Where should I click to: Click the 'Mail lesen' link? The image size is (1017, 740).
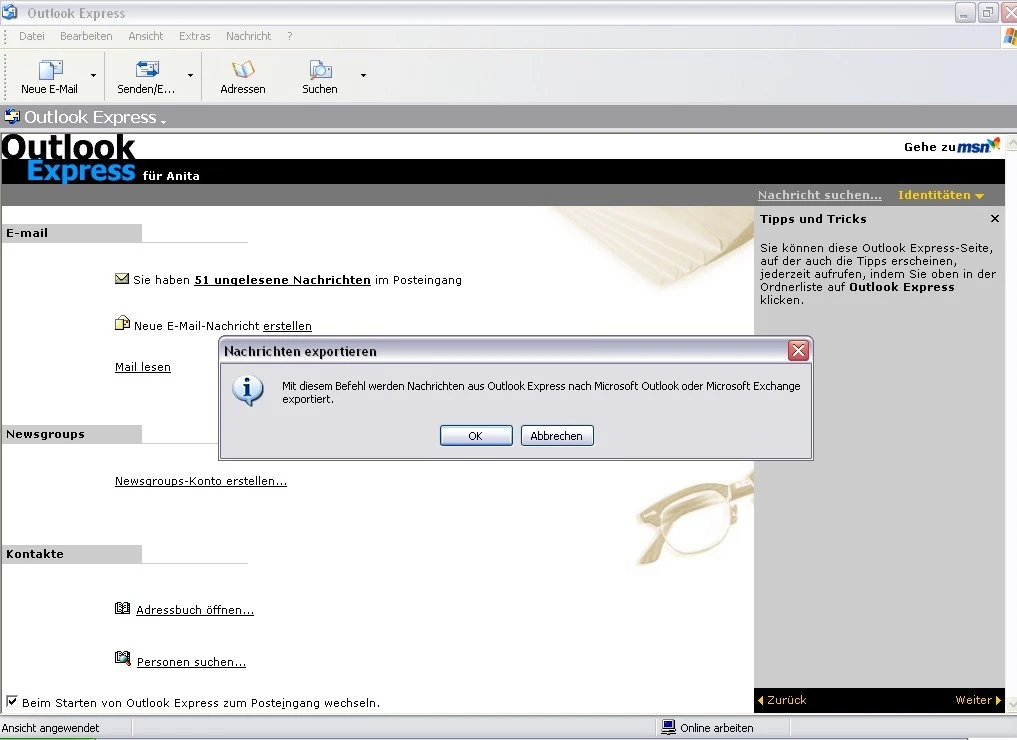coord(143,367)
